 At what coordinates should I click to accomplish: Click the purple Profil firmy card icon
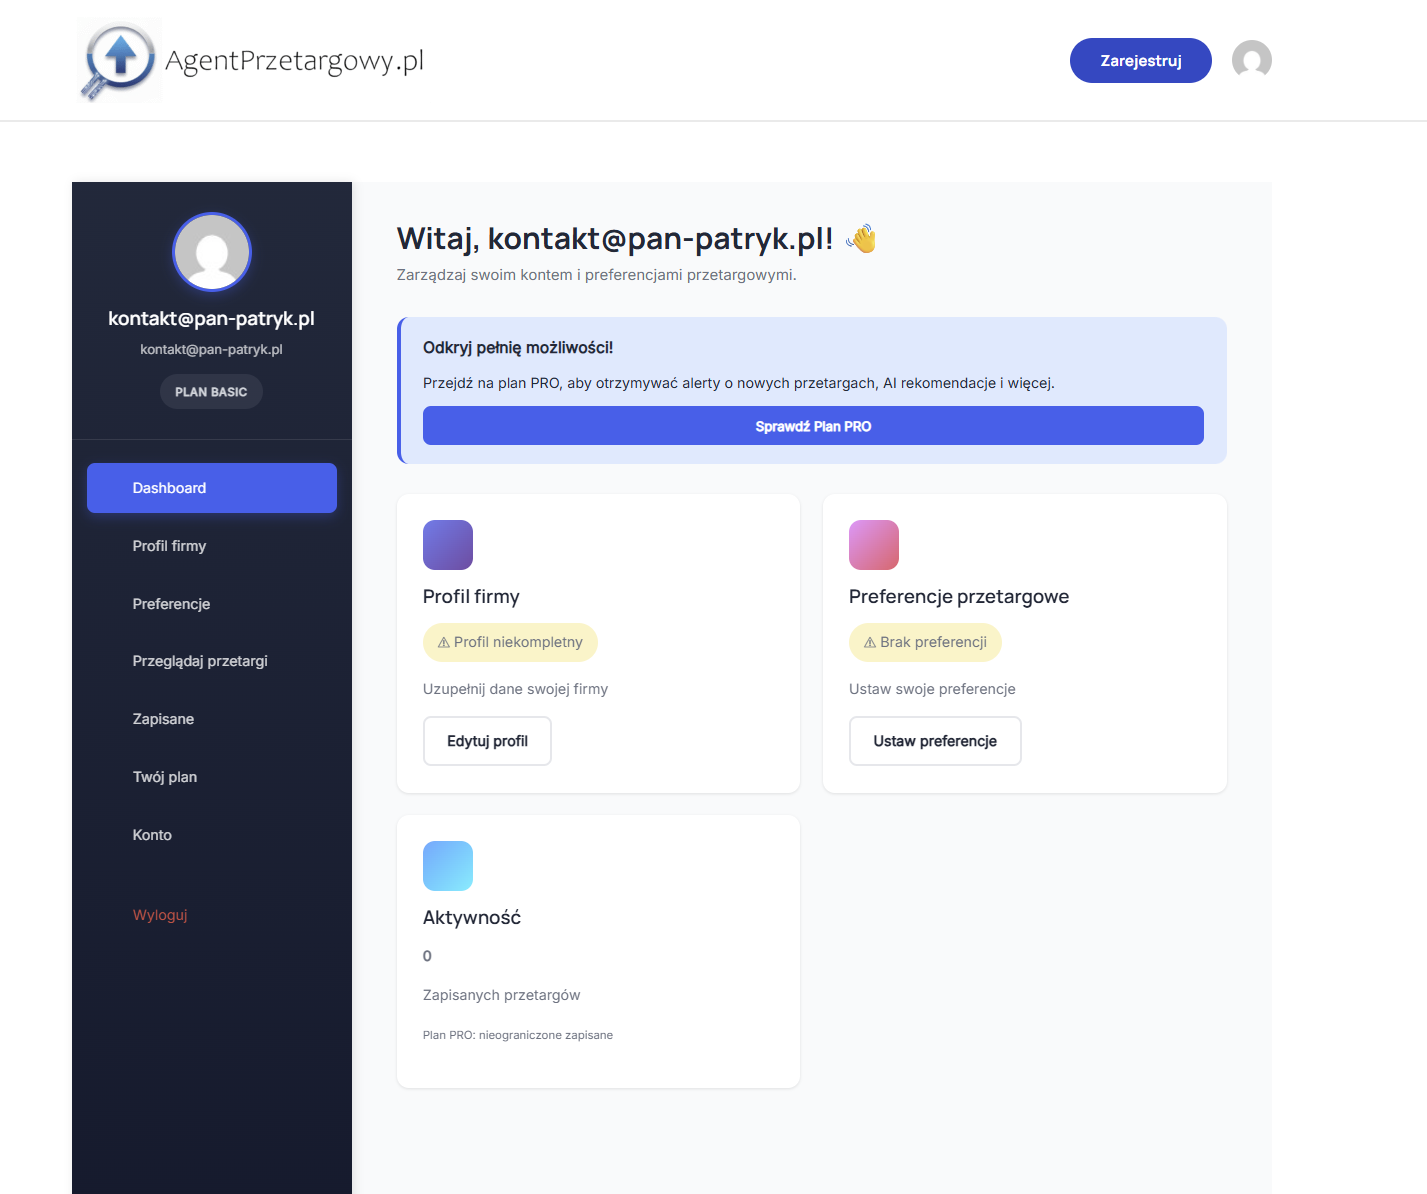point(448,545)
